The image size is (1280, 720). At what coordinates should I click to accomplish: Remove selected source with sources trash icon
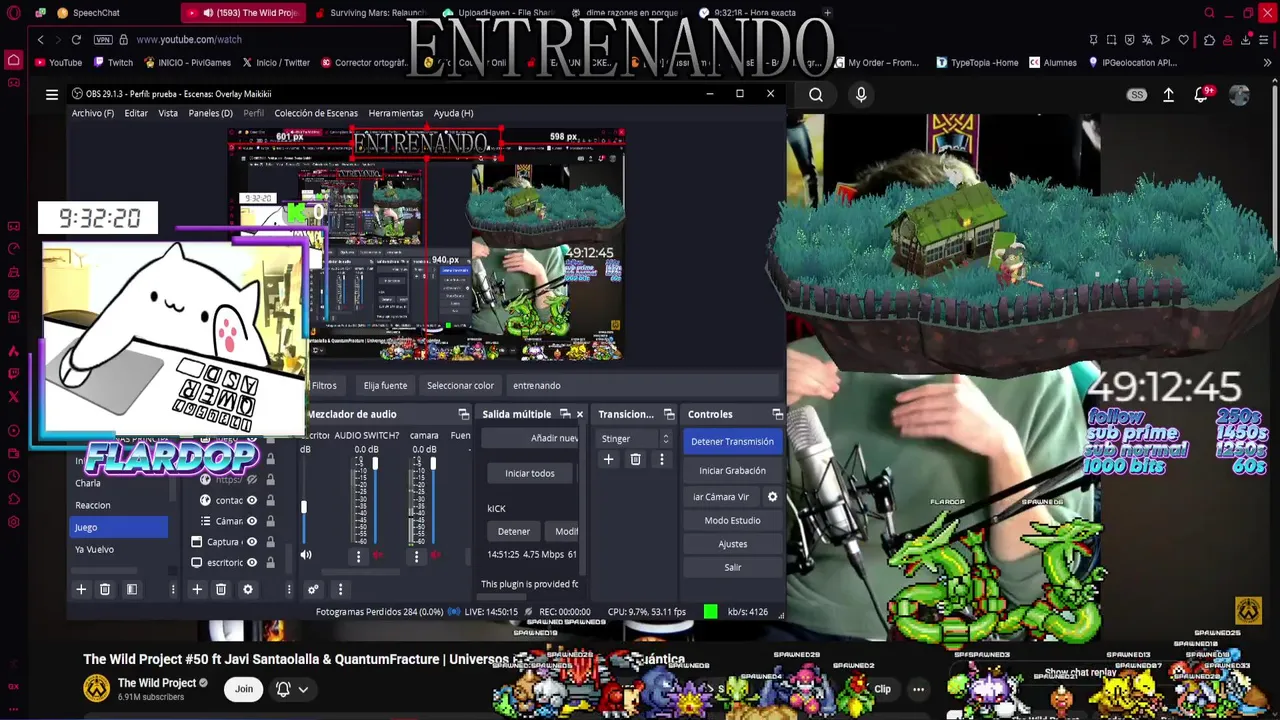click(221, 589)
